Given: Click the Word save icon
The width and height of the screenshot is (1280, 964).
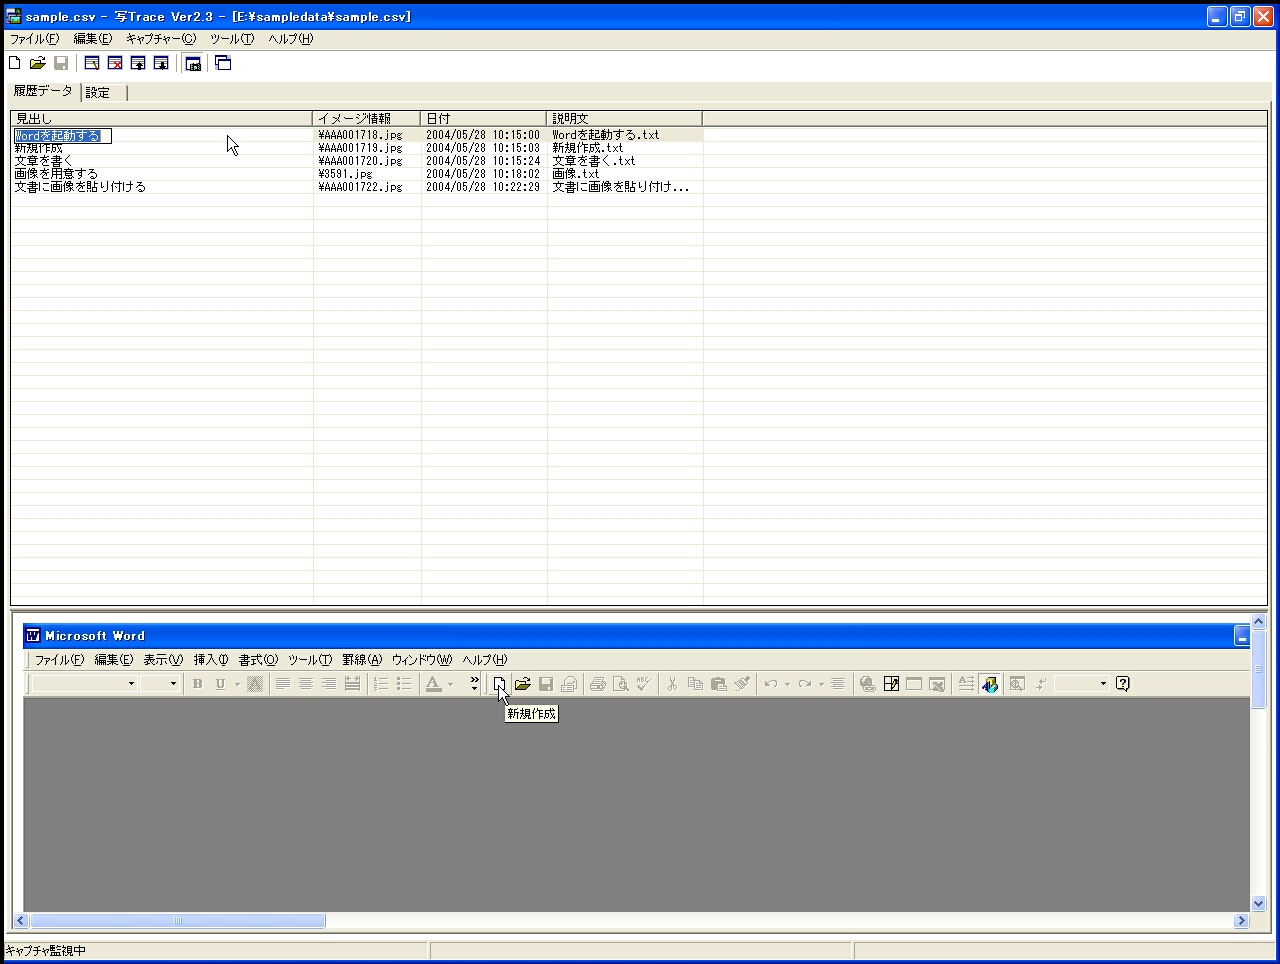Looking at the screenshot, I should [x=546, y=684].
